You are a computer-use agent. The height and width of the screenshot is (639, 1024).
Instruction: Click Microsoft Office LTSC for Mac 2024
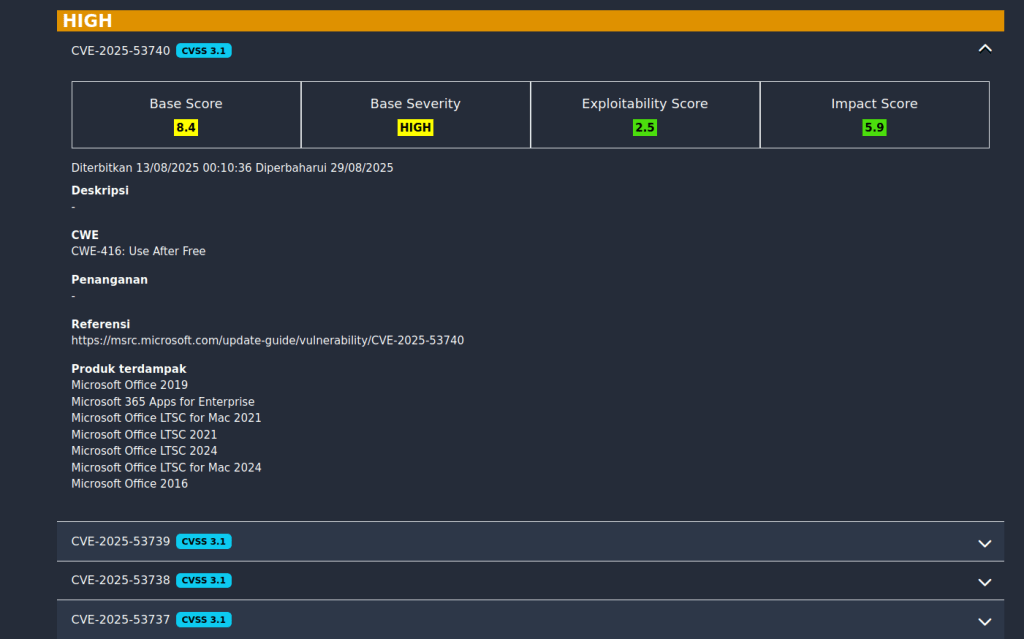(x=166, y=468)
